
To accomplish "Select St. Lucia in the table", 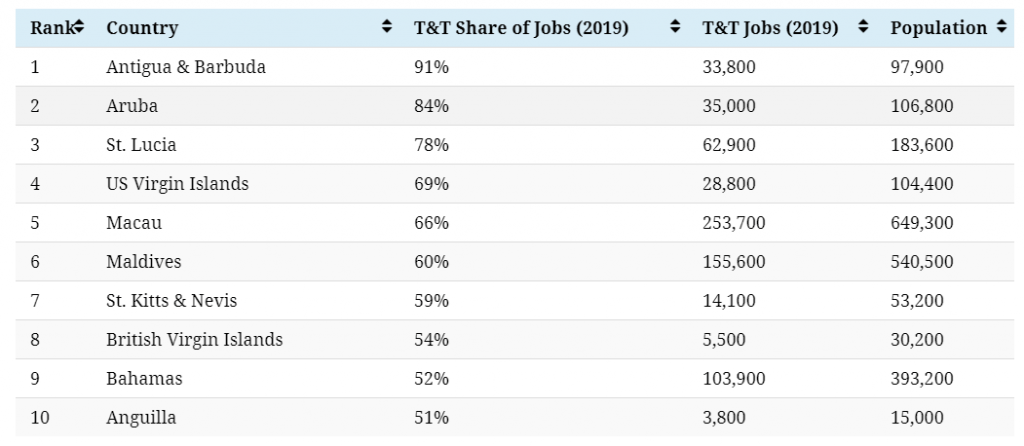I will click(141, 144).
